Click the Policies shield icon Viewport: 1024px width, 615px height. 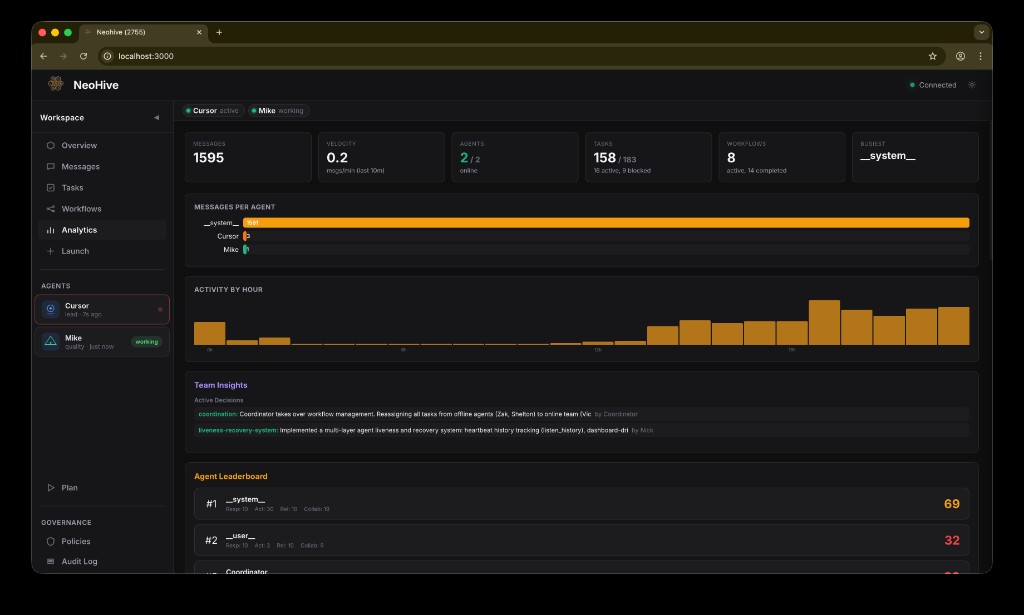pos(50,541)
